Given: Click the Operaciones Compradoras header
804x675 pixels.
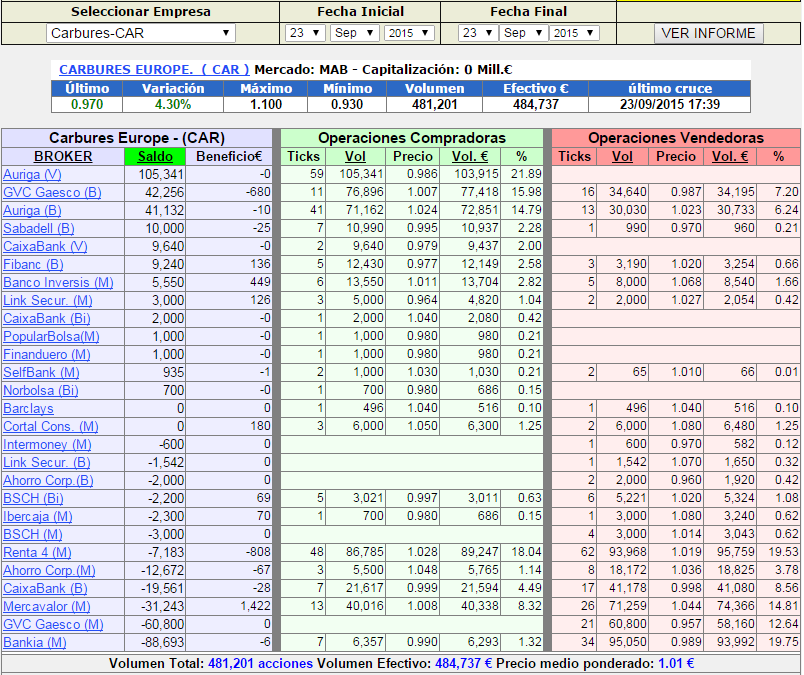Looking at the screenshot, I should (x=412, y=138).
